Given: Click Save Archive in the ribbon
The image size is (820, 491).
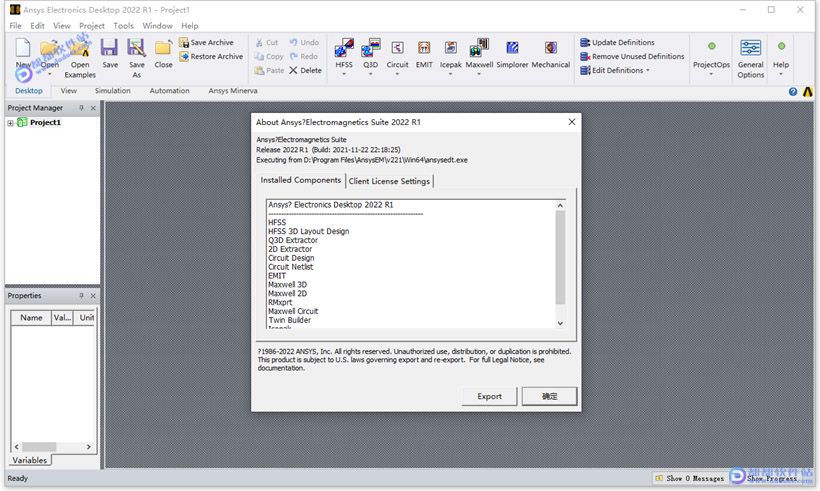Looking at the screenshot, I should coord(206,42).
